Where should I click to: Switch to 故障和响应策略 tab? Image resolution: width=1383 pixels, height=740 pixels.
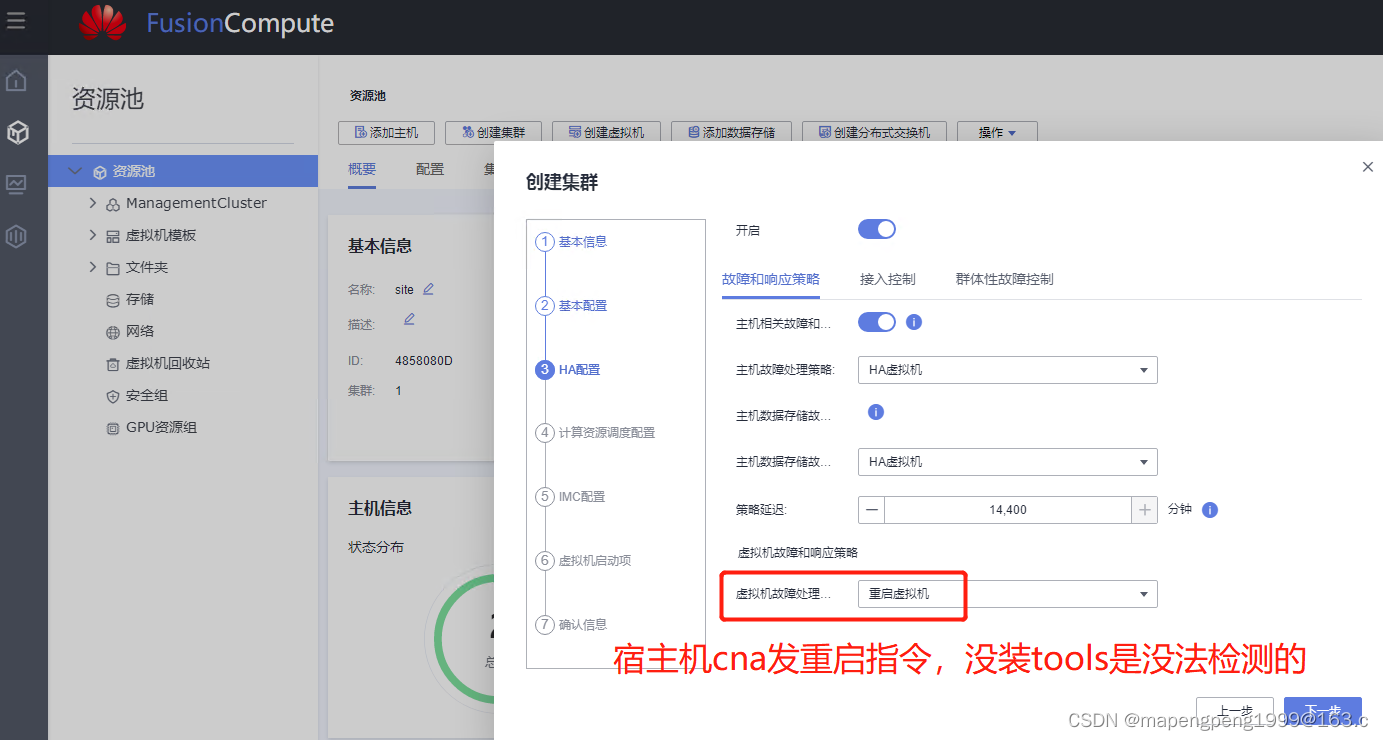(771, 279)
